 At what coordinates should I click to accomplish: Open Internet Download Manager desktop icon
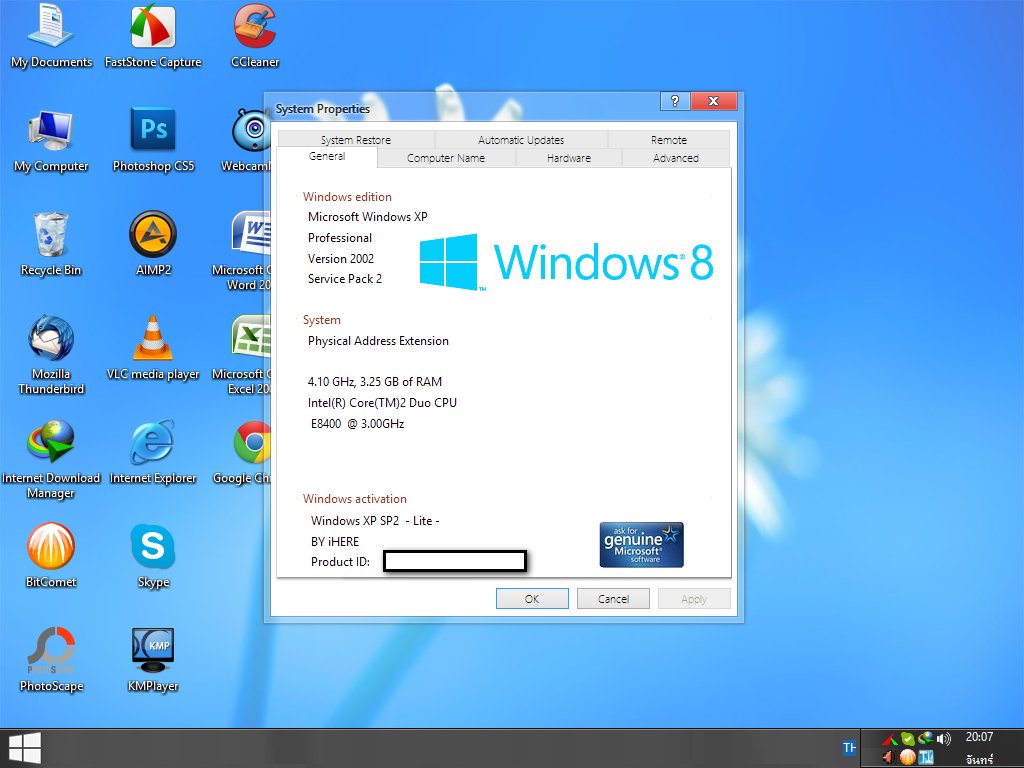tap(51, 459)
